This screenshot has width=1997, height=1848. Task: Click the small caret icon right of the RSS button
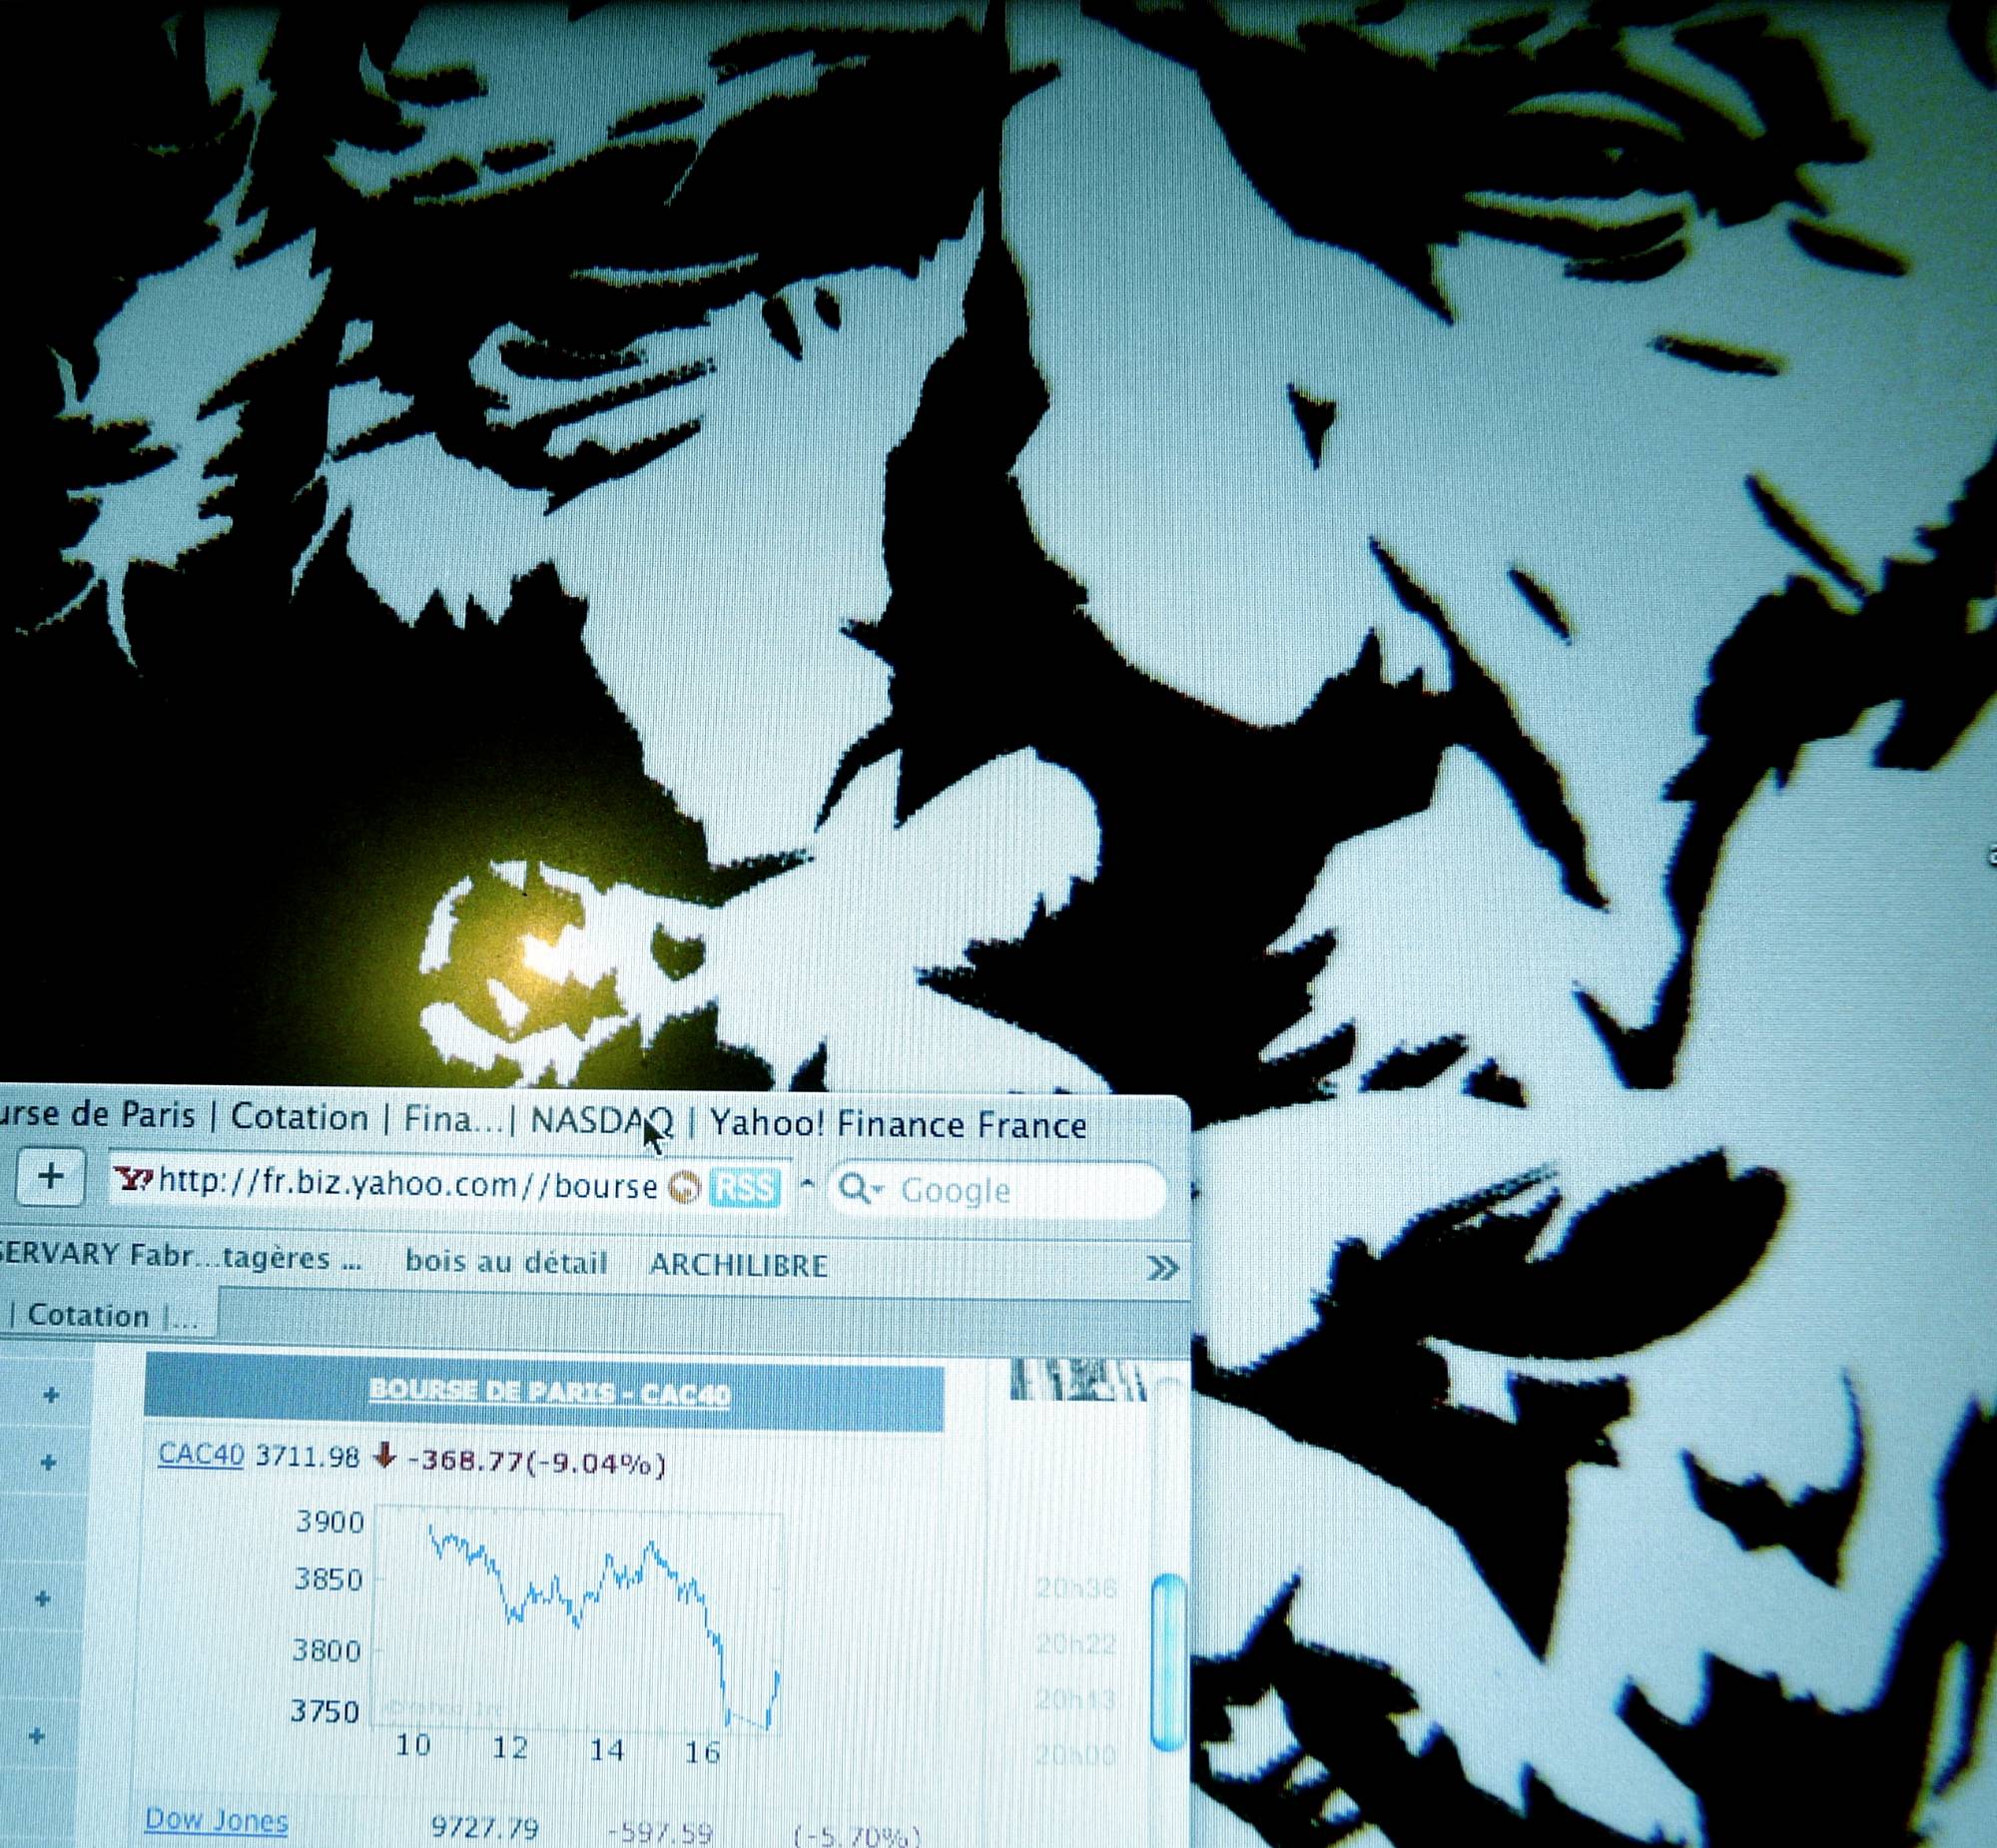pos(807,1186)
